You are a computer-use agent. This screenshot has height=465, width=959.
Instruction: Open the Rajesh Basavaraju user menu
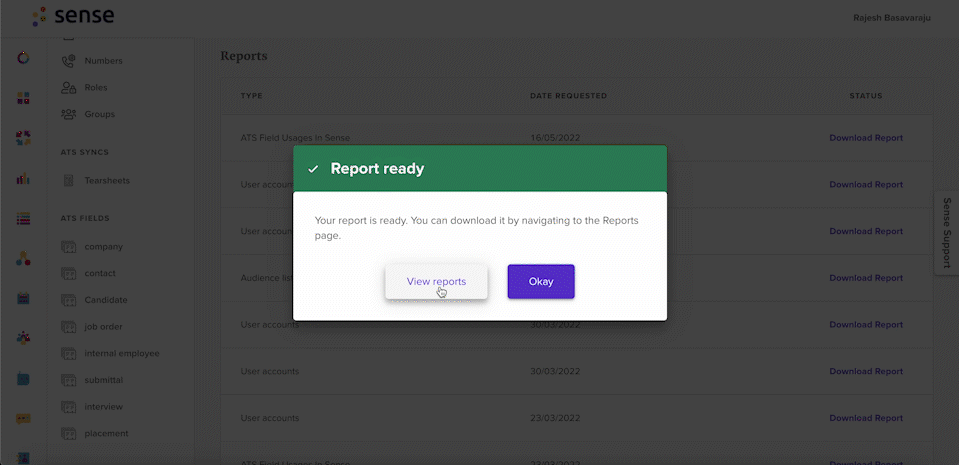(892, 18)
